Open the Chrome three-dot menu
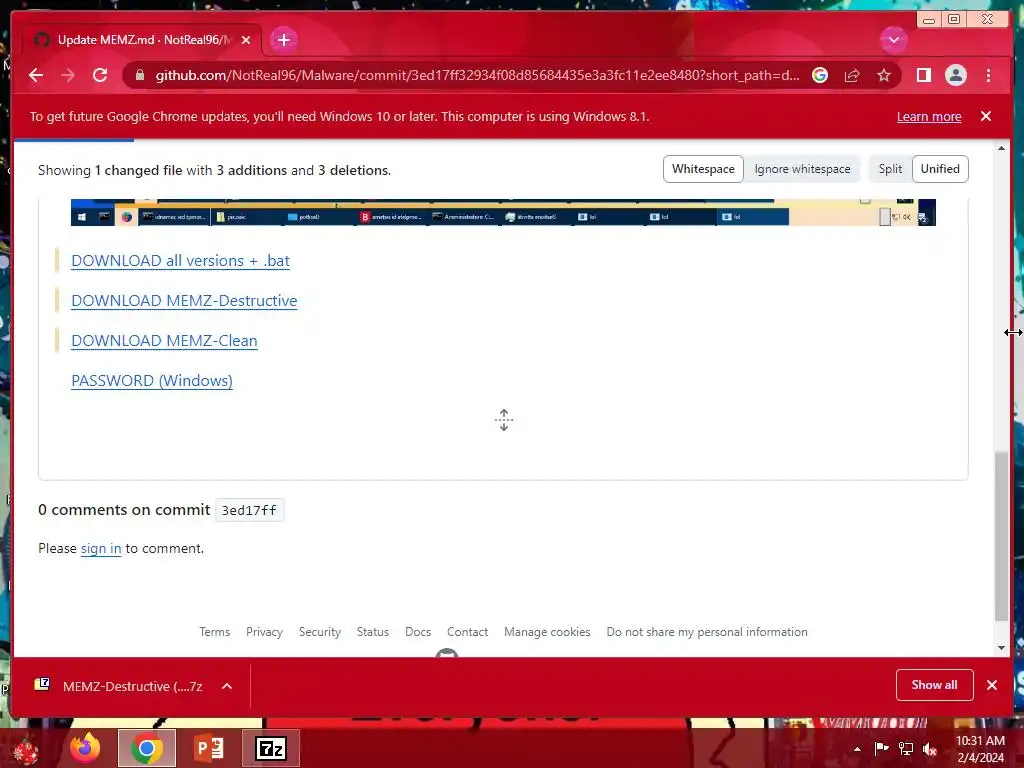 tap(989, 75)
